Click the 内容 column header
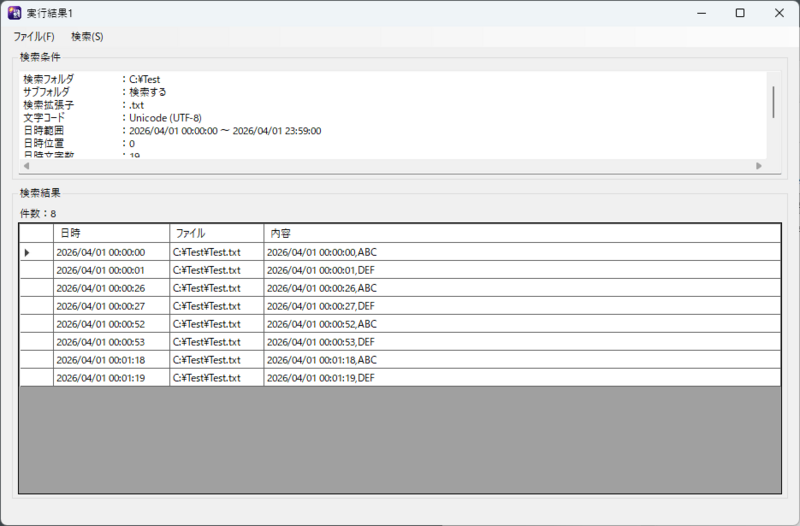Image resolution: width=800 pixels, height=526 pixels. coord(522,233)
